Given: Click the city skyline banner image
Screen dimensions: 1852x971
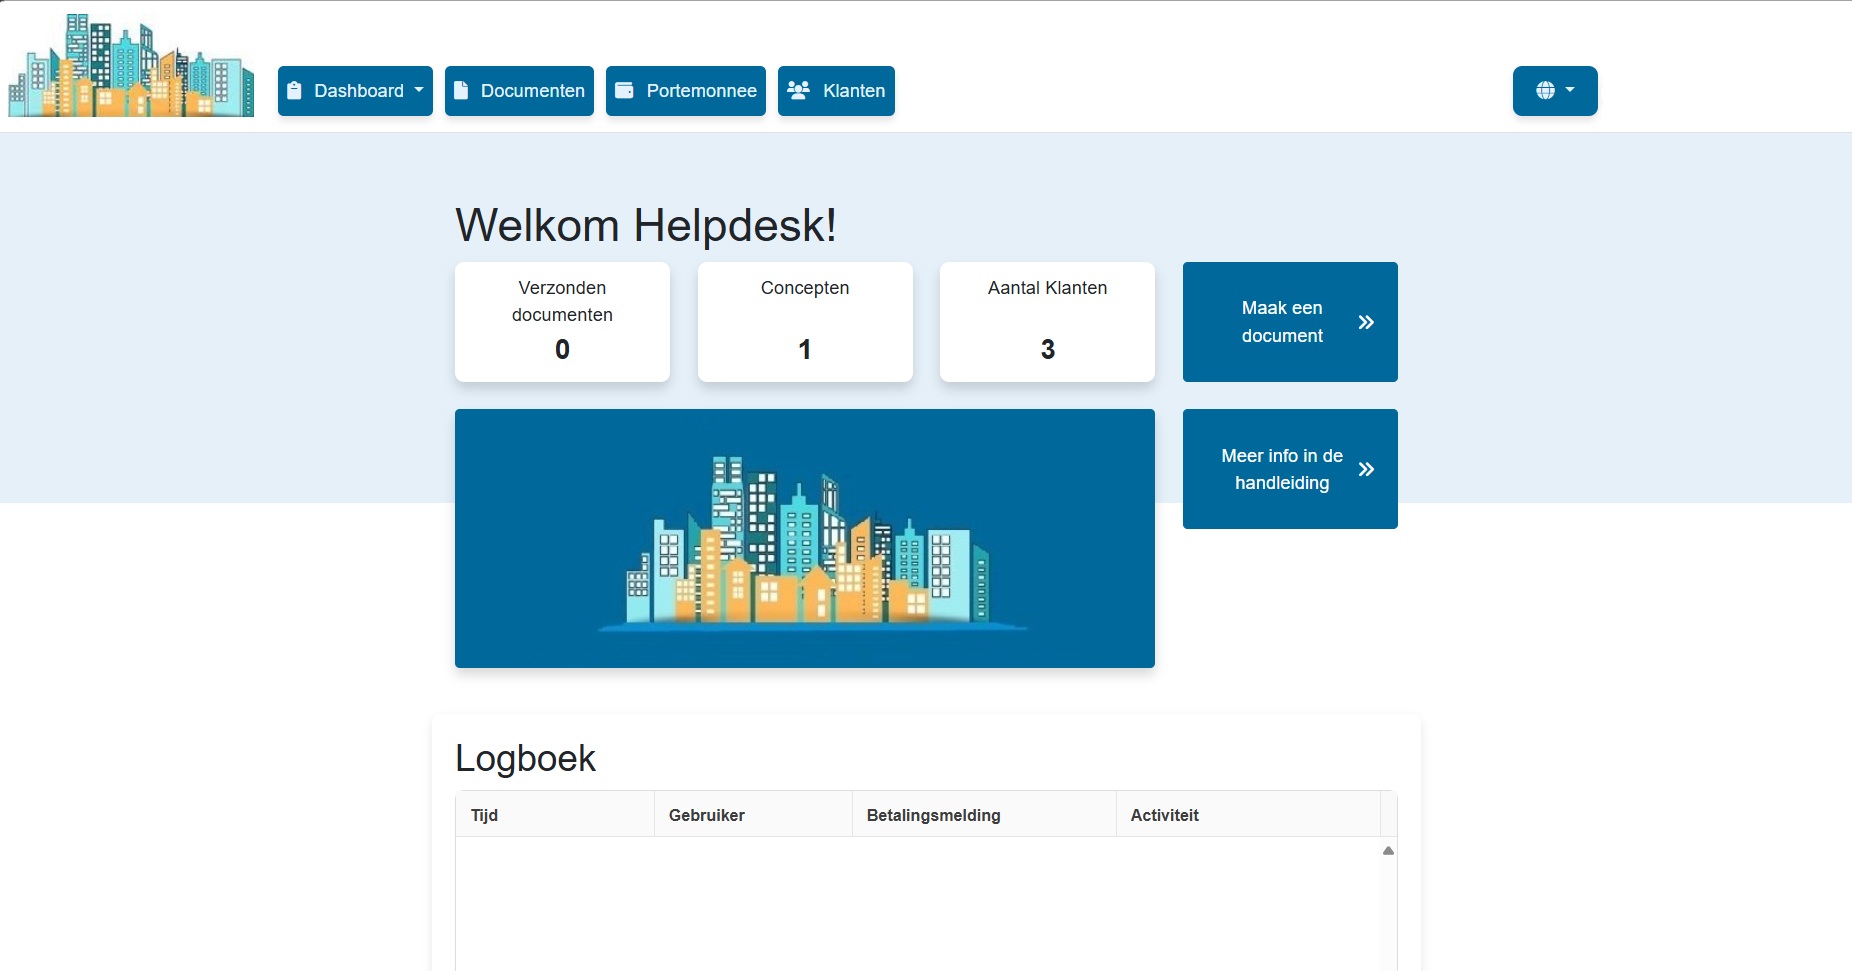Looking at the screenshot, I should pos(805,538).
